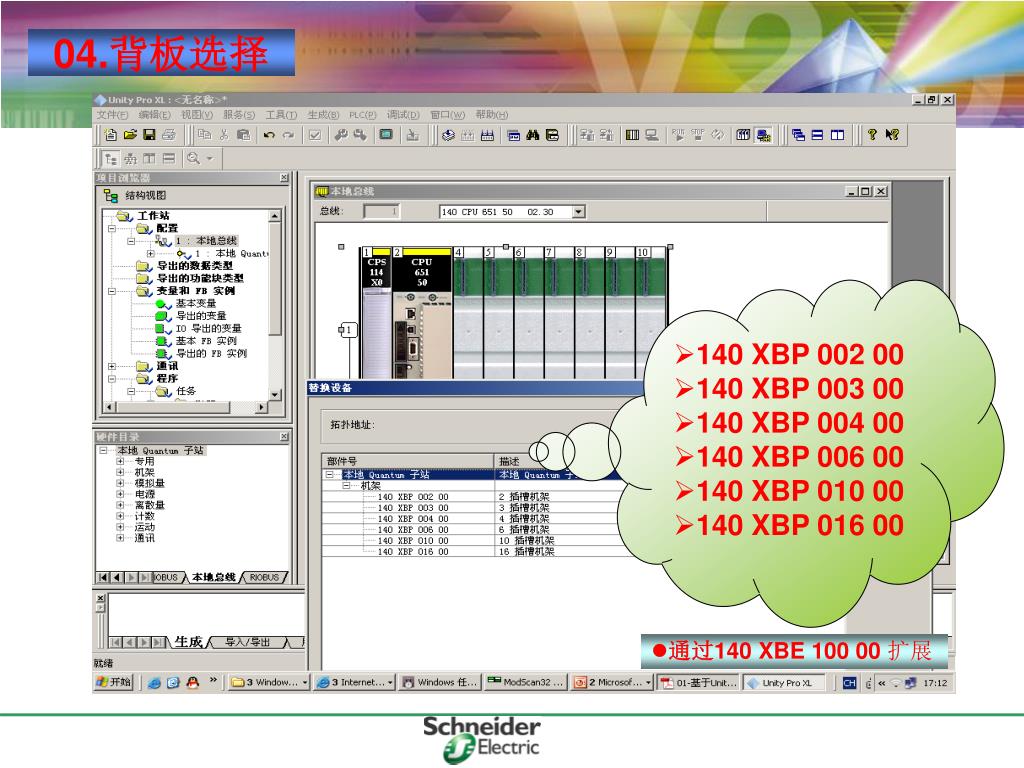Open the 文件 menu

point(112,115)
